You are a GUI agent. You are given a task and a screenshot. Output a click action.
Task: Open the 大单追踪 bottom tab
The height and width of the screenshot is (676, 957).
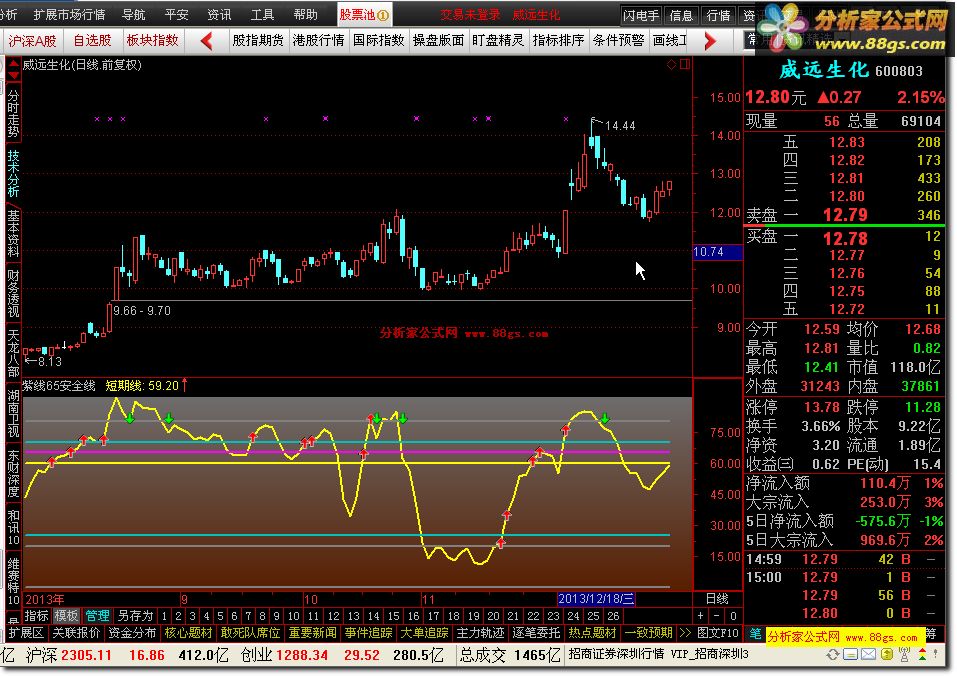(424, 633)
